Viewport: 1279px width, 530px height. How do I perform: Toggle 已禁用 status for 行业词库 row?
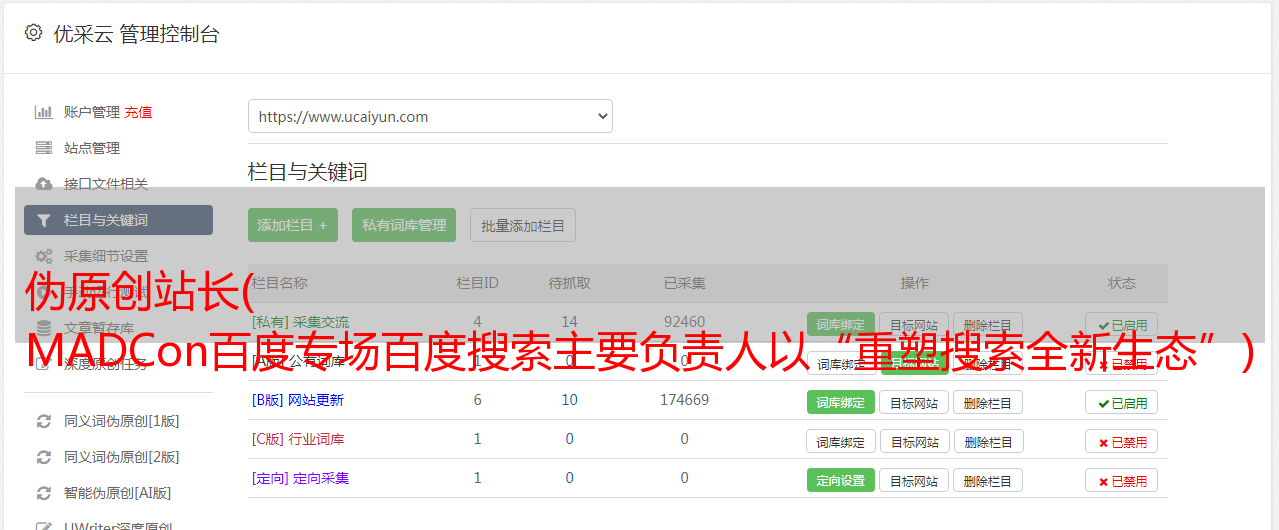pyautogui.click(x=1121, y=441)
